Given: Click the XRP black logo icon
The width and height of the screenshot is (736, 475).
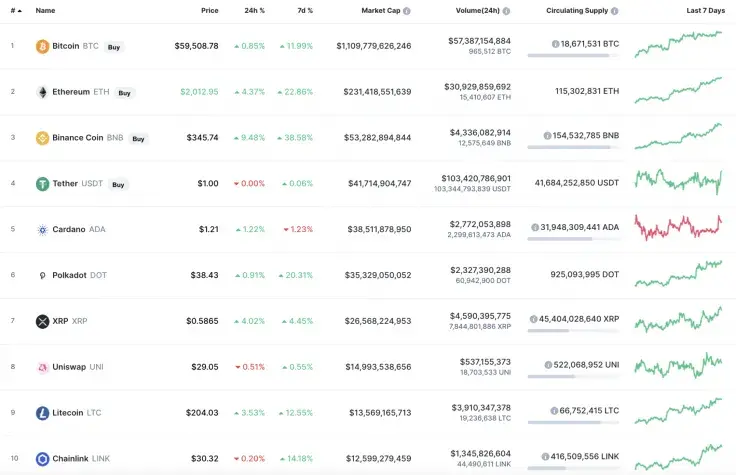Looking at the screenshot, I should [42, 322].
